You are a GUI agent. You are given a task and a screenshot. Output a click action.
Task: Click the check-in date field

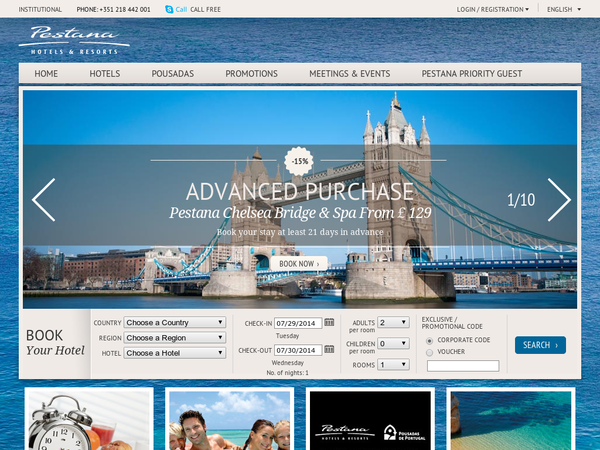(298, 323)
